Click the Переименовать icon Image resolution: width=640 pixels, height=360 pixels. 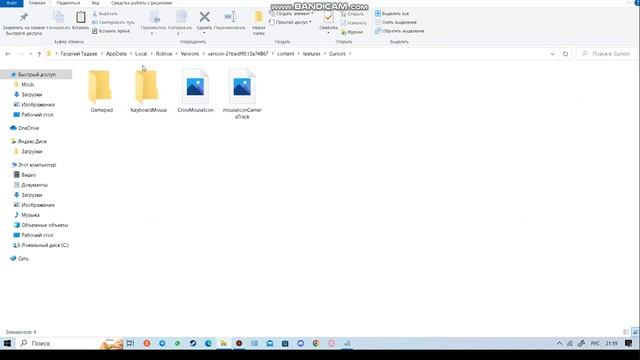pyautogui.click(x=230, y=20)
